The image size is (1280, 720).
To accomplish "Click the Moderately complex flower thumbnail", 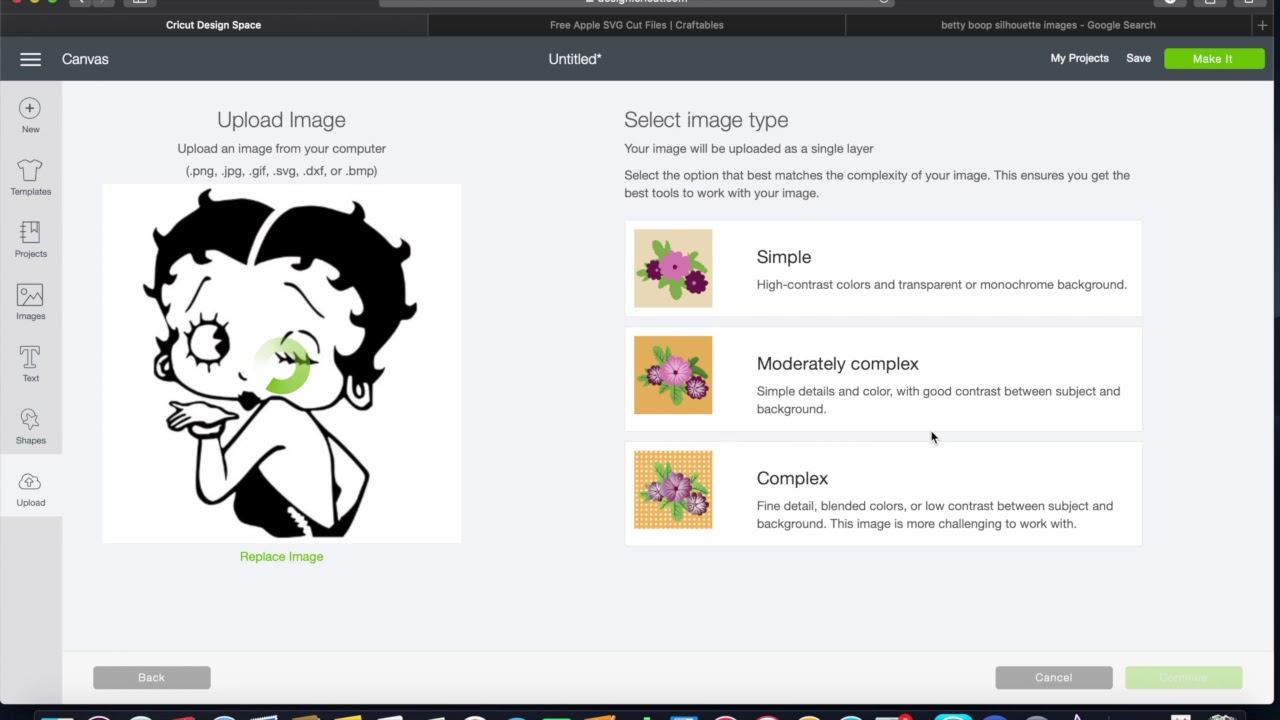I will 673,375.
